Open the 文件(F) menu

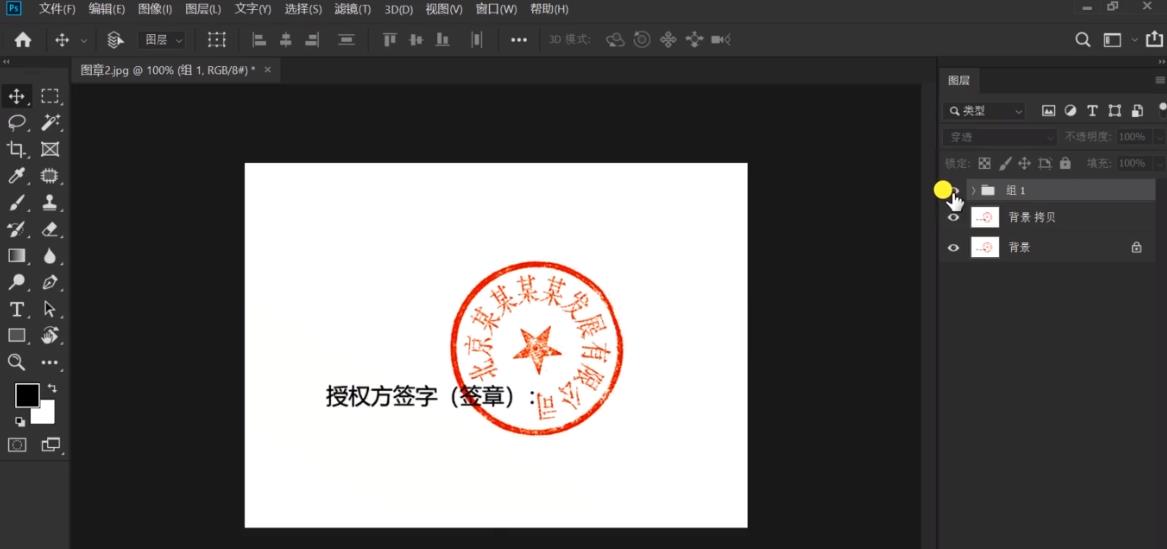pyautogui.click(x=57, y=9)
